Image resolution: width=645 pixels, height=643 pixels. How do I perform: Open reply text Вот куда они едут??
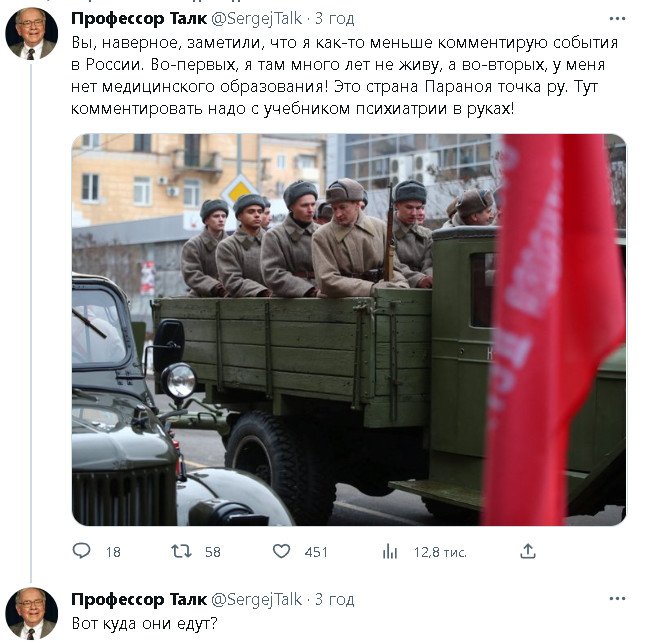point(144,624)
